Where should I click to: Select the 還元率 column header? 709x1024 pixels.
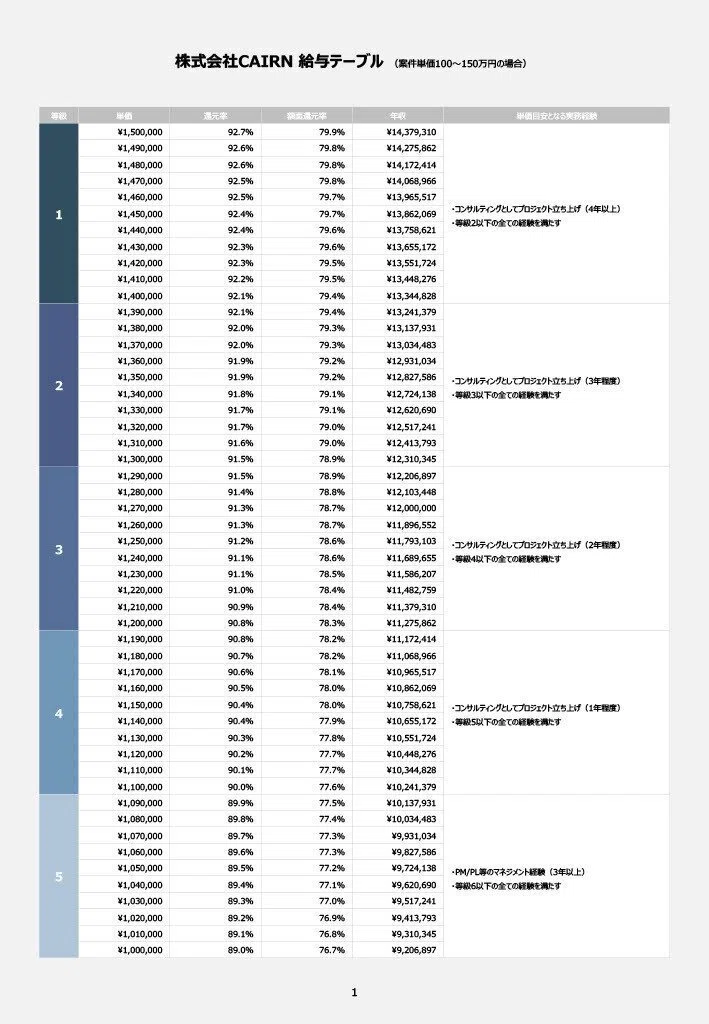pyautogui.click(x=215, y=116)
